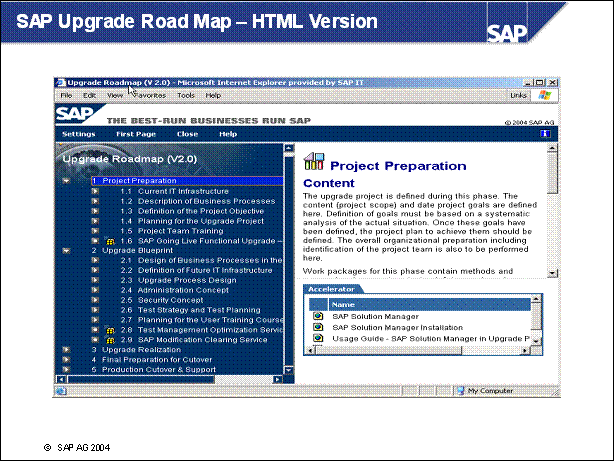Open the Tools menu in the browser

(186, 95)
